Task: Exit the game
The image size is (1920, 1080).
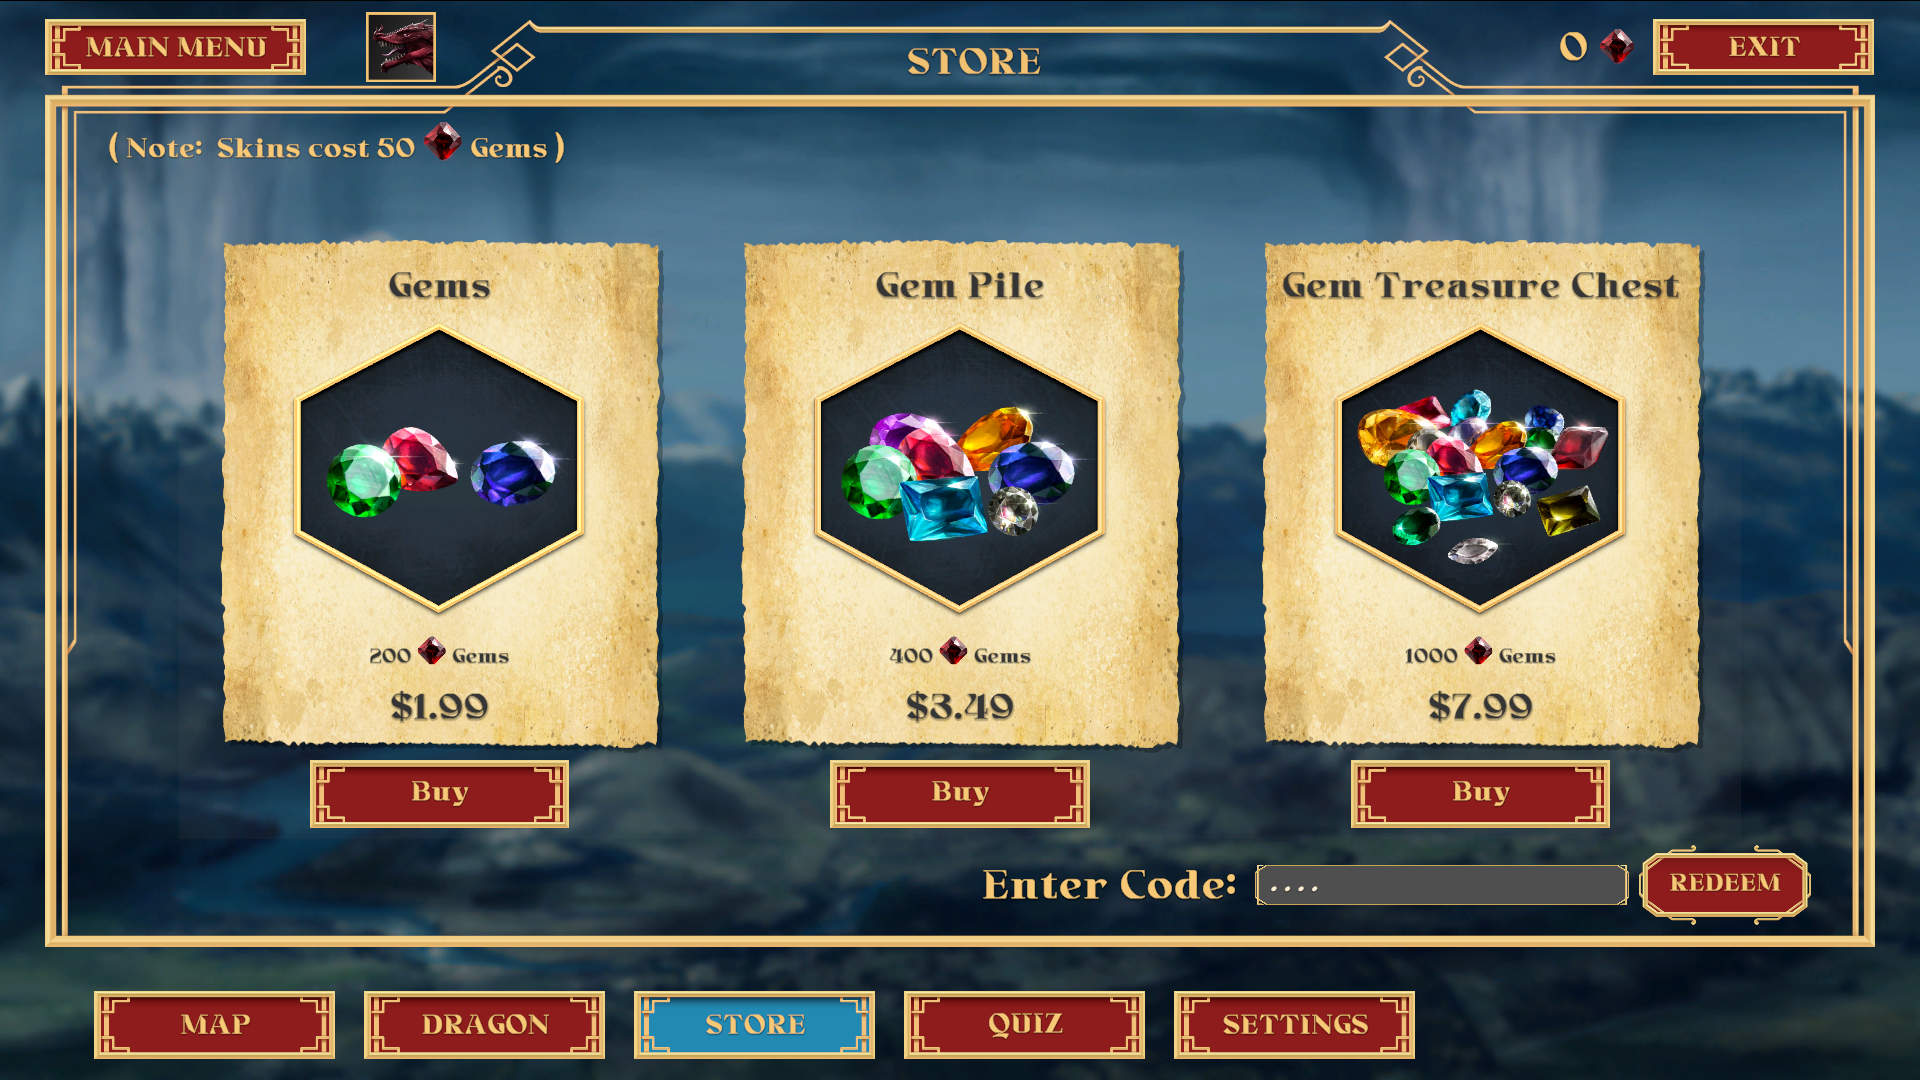Action: (1763, 47)
